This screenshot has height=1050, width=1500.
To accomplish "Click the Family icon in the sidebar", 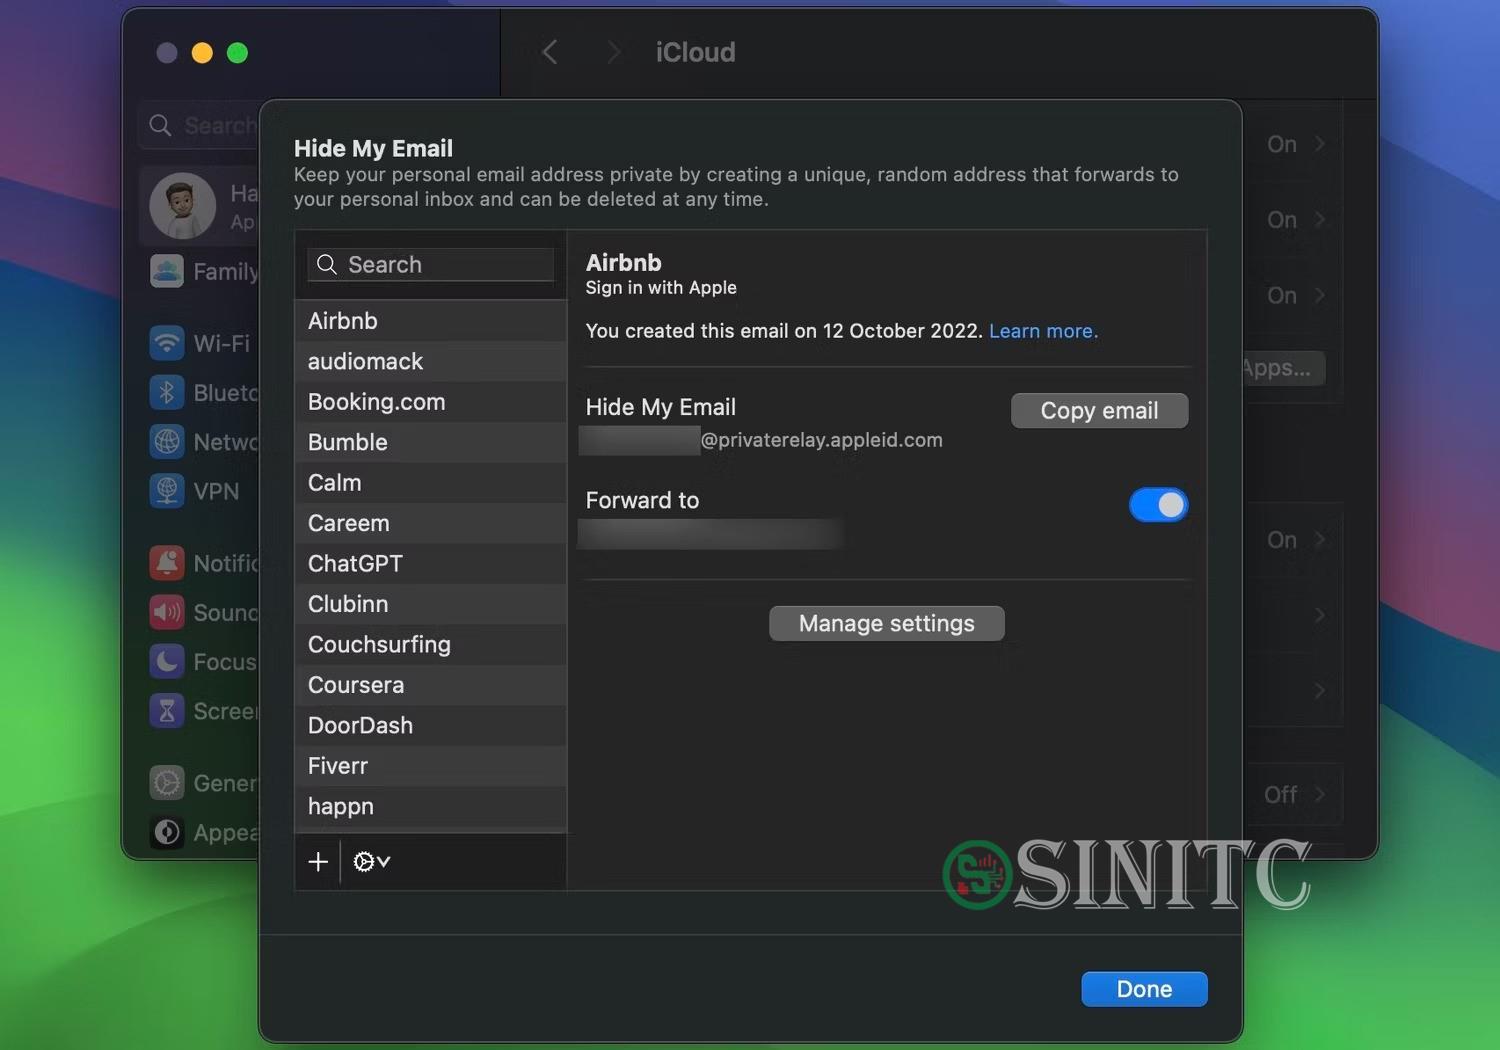I will [167, 271].
